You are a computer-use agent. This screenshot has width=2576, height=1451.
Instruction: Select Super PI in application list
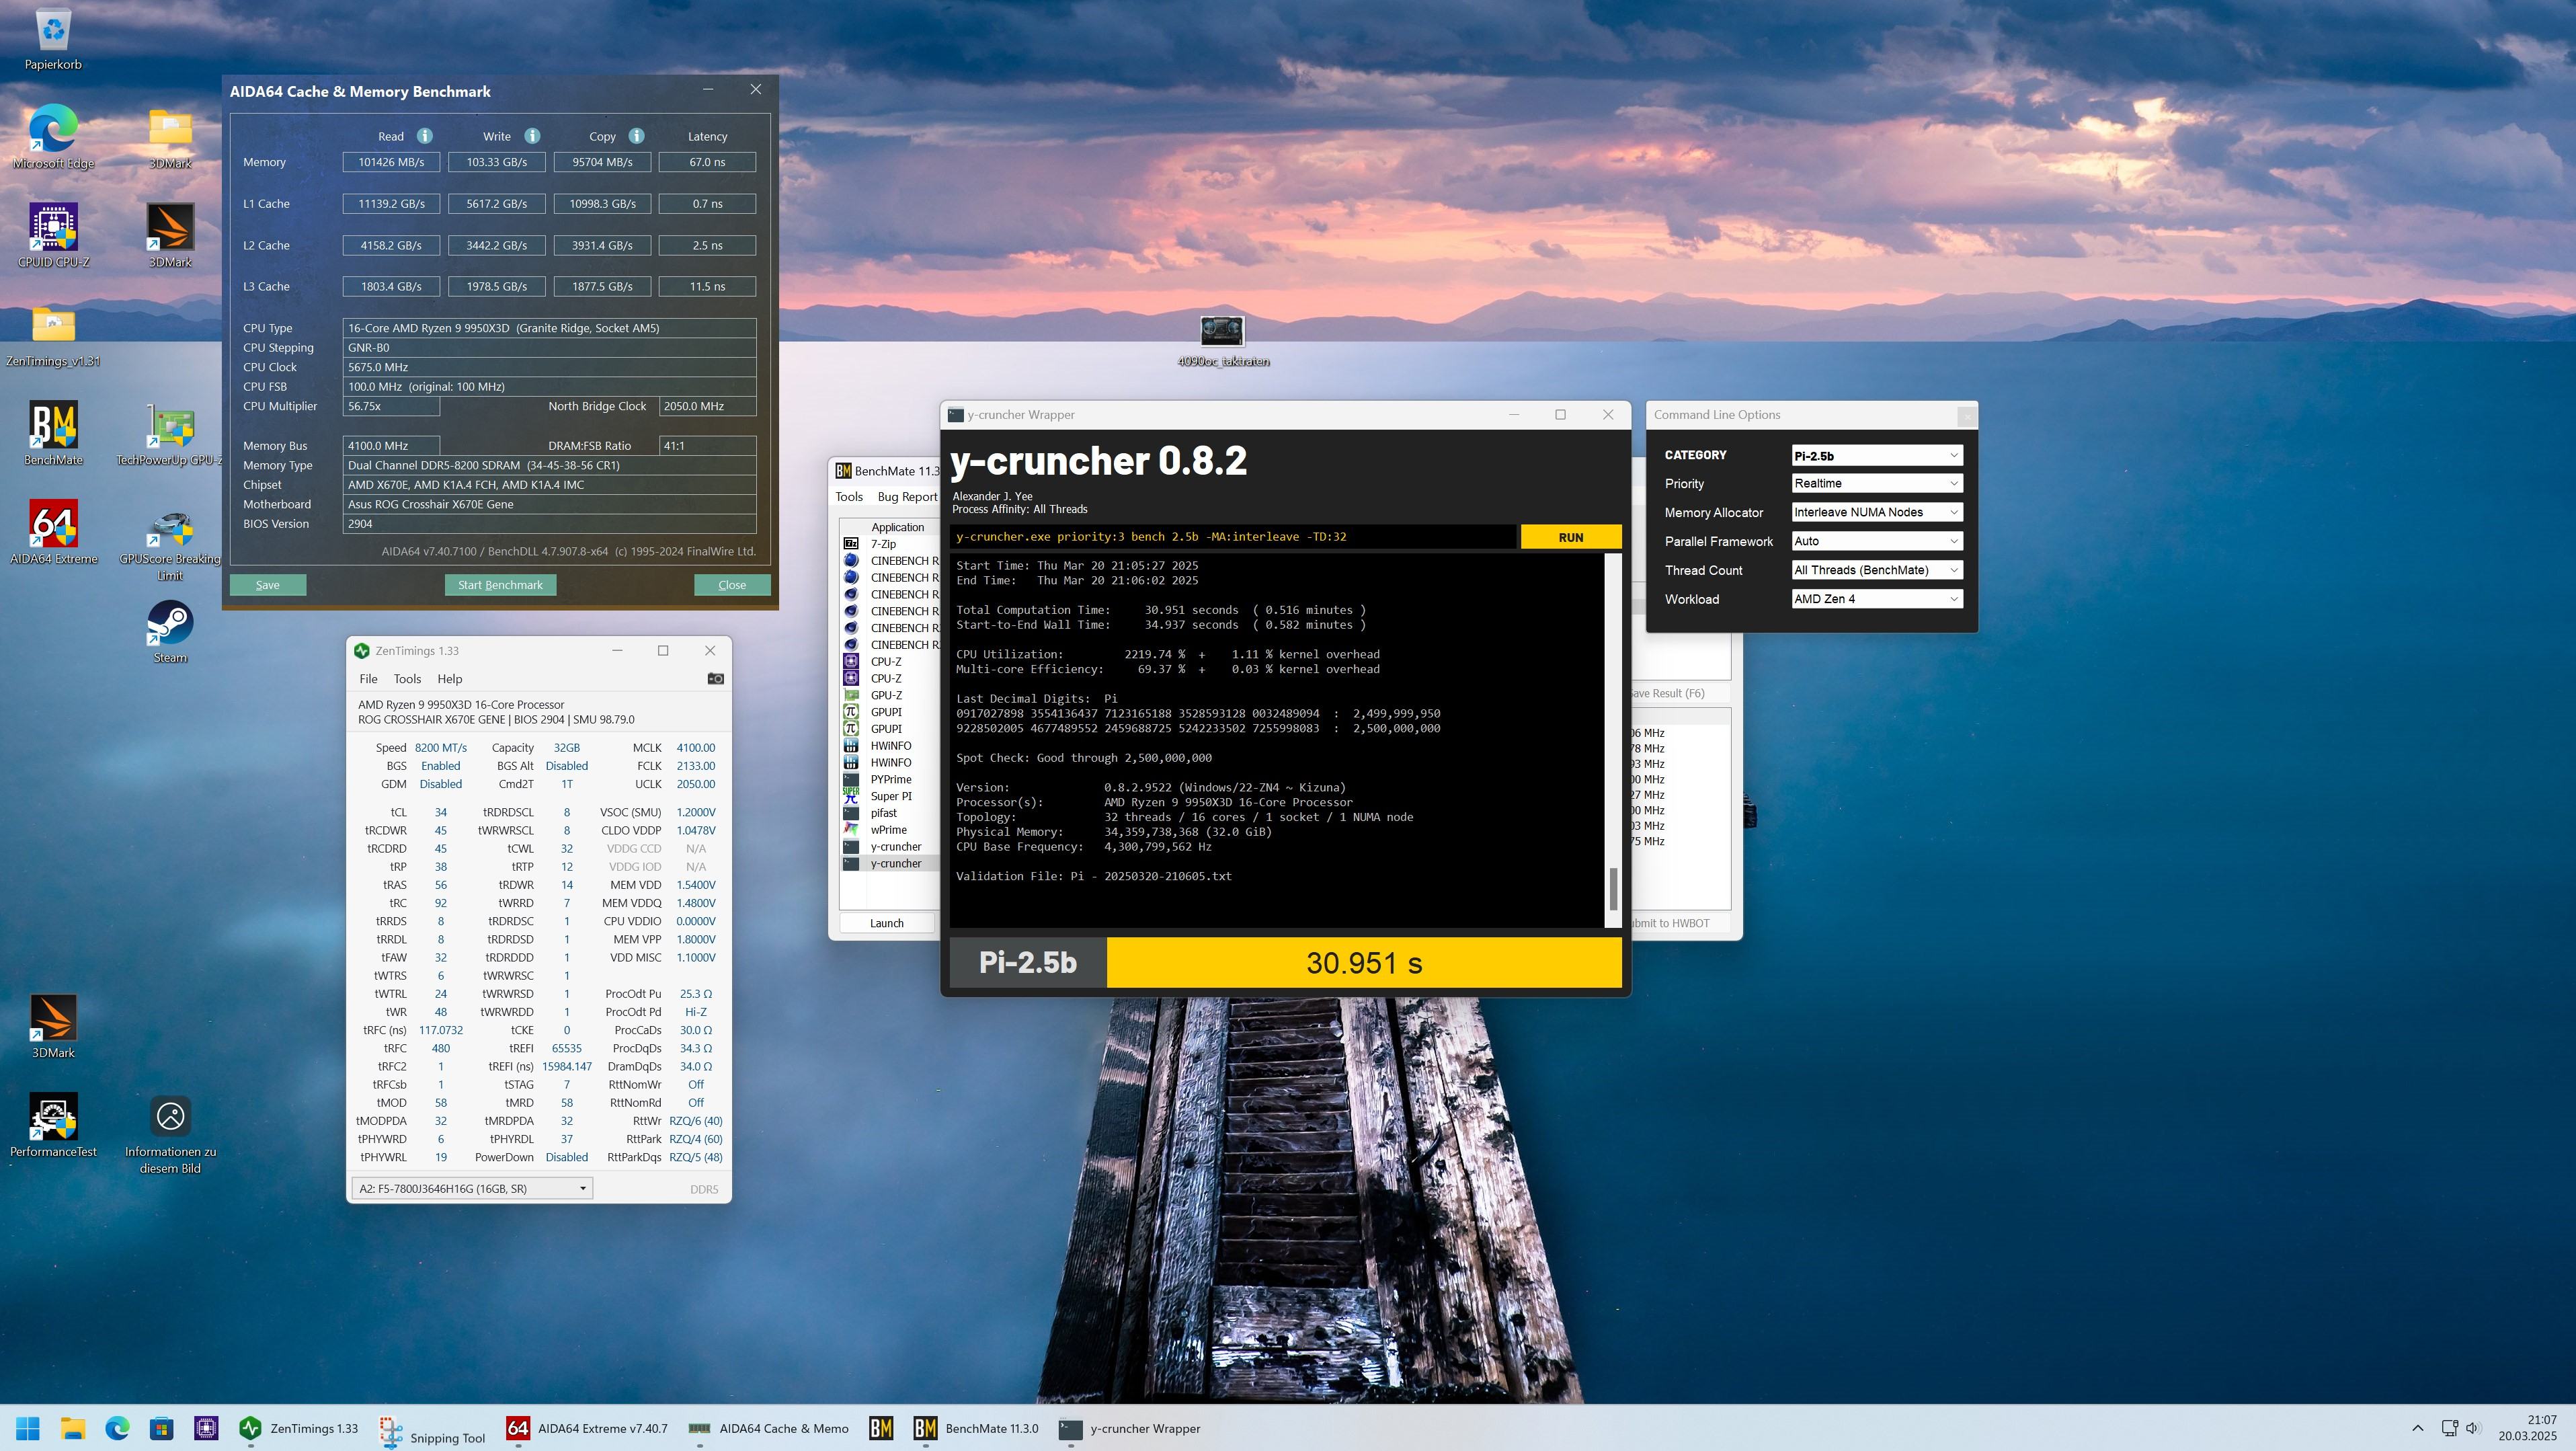890,796
